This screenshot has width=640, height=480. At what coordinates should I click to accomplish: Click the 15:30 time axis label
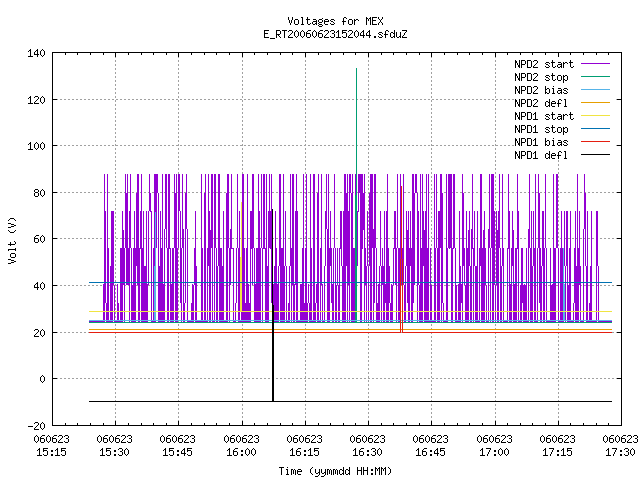tap(115, 452)
